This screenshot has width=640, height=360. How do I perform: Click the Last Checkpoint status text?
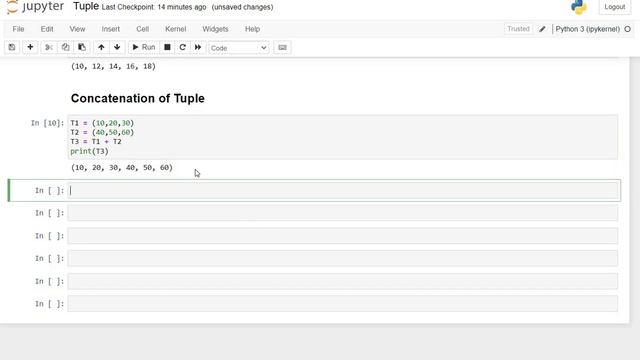pos(154,7)
